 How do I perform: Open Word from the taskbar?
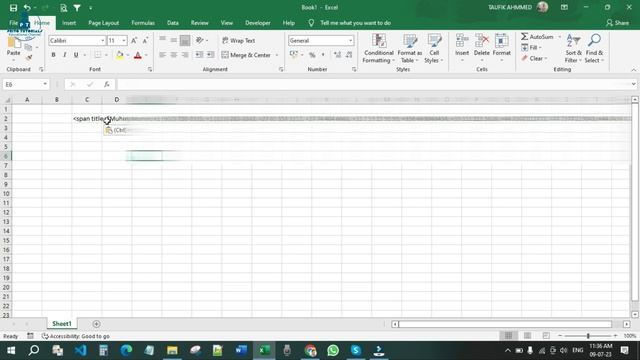pyautogui.click(x=241, y=350)
